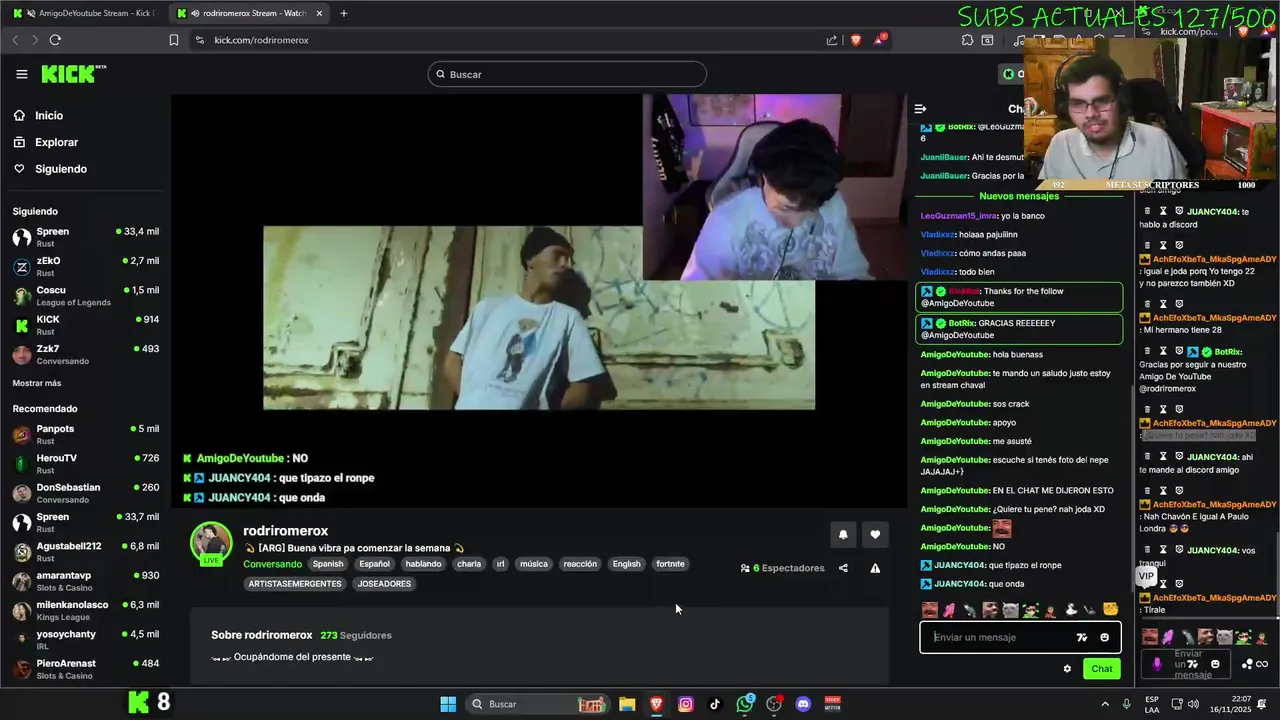
Task: Select the ARTISTASEMERGENTES tag
Action: click(x=295, y=584)
